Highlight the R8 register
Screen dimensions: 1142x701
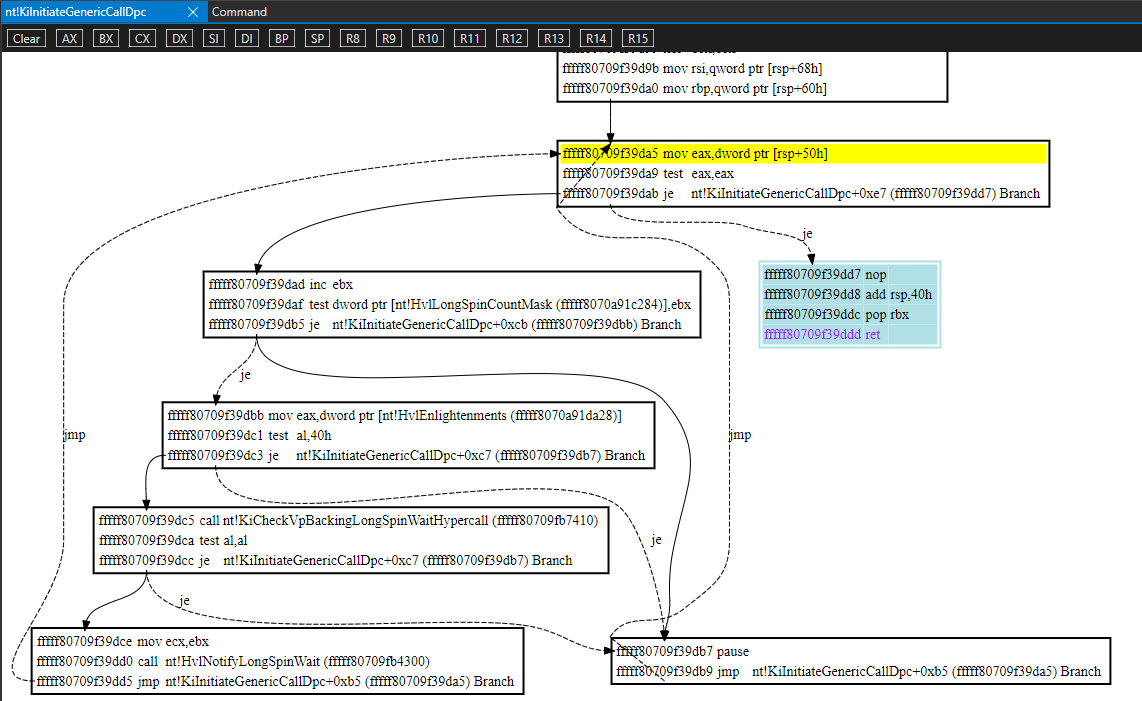[352, 38]
